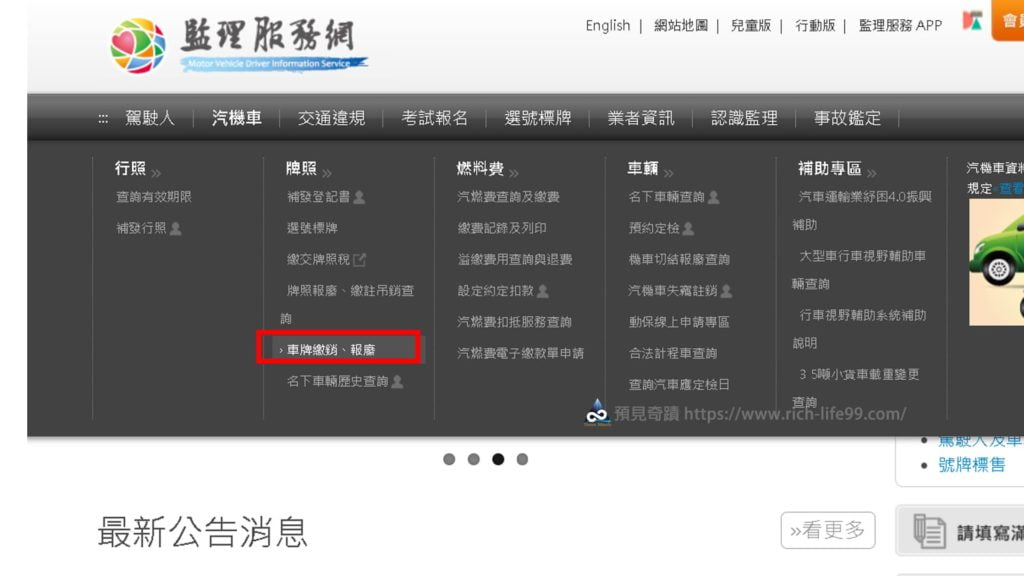1024x576 pixels.
Task: Switch site language to English
Action: (607, 25)
